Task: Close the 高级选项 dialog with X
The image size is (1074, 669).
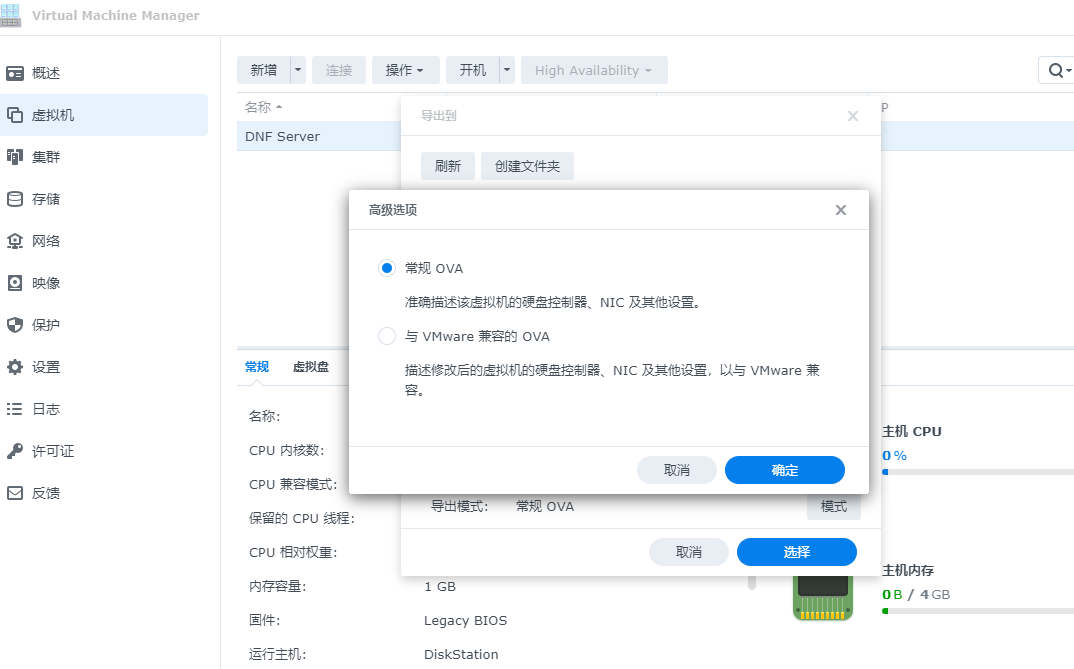Action: [x=840, y=210]
